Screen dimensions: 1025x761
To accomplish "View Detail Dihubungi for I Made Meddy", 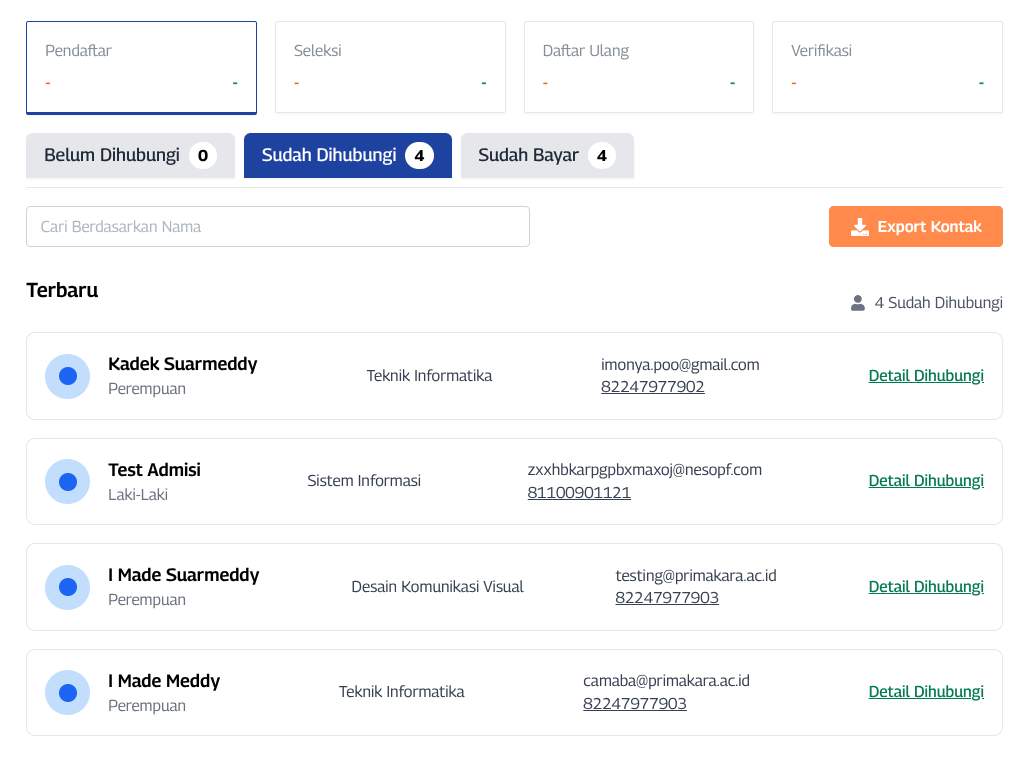I will 925,692.
